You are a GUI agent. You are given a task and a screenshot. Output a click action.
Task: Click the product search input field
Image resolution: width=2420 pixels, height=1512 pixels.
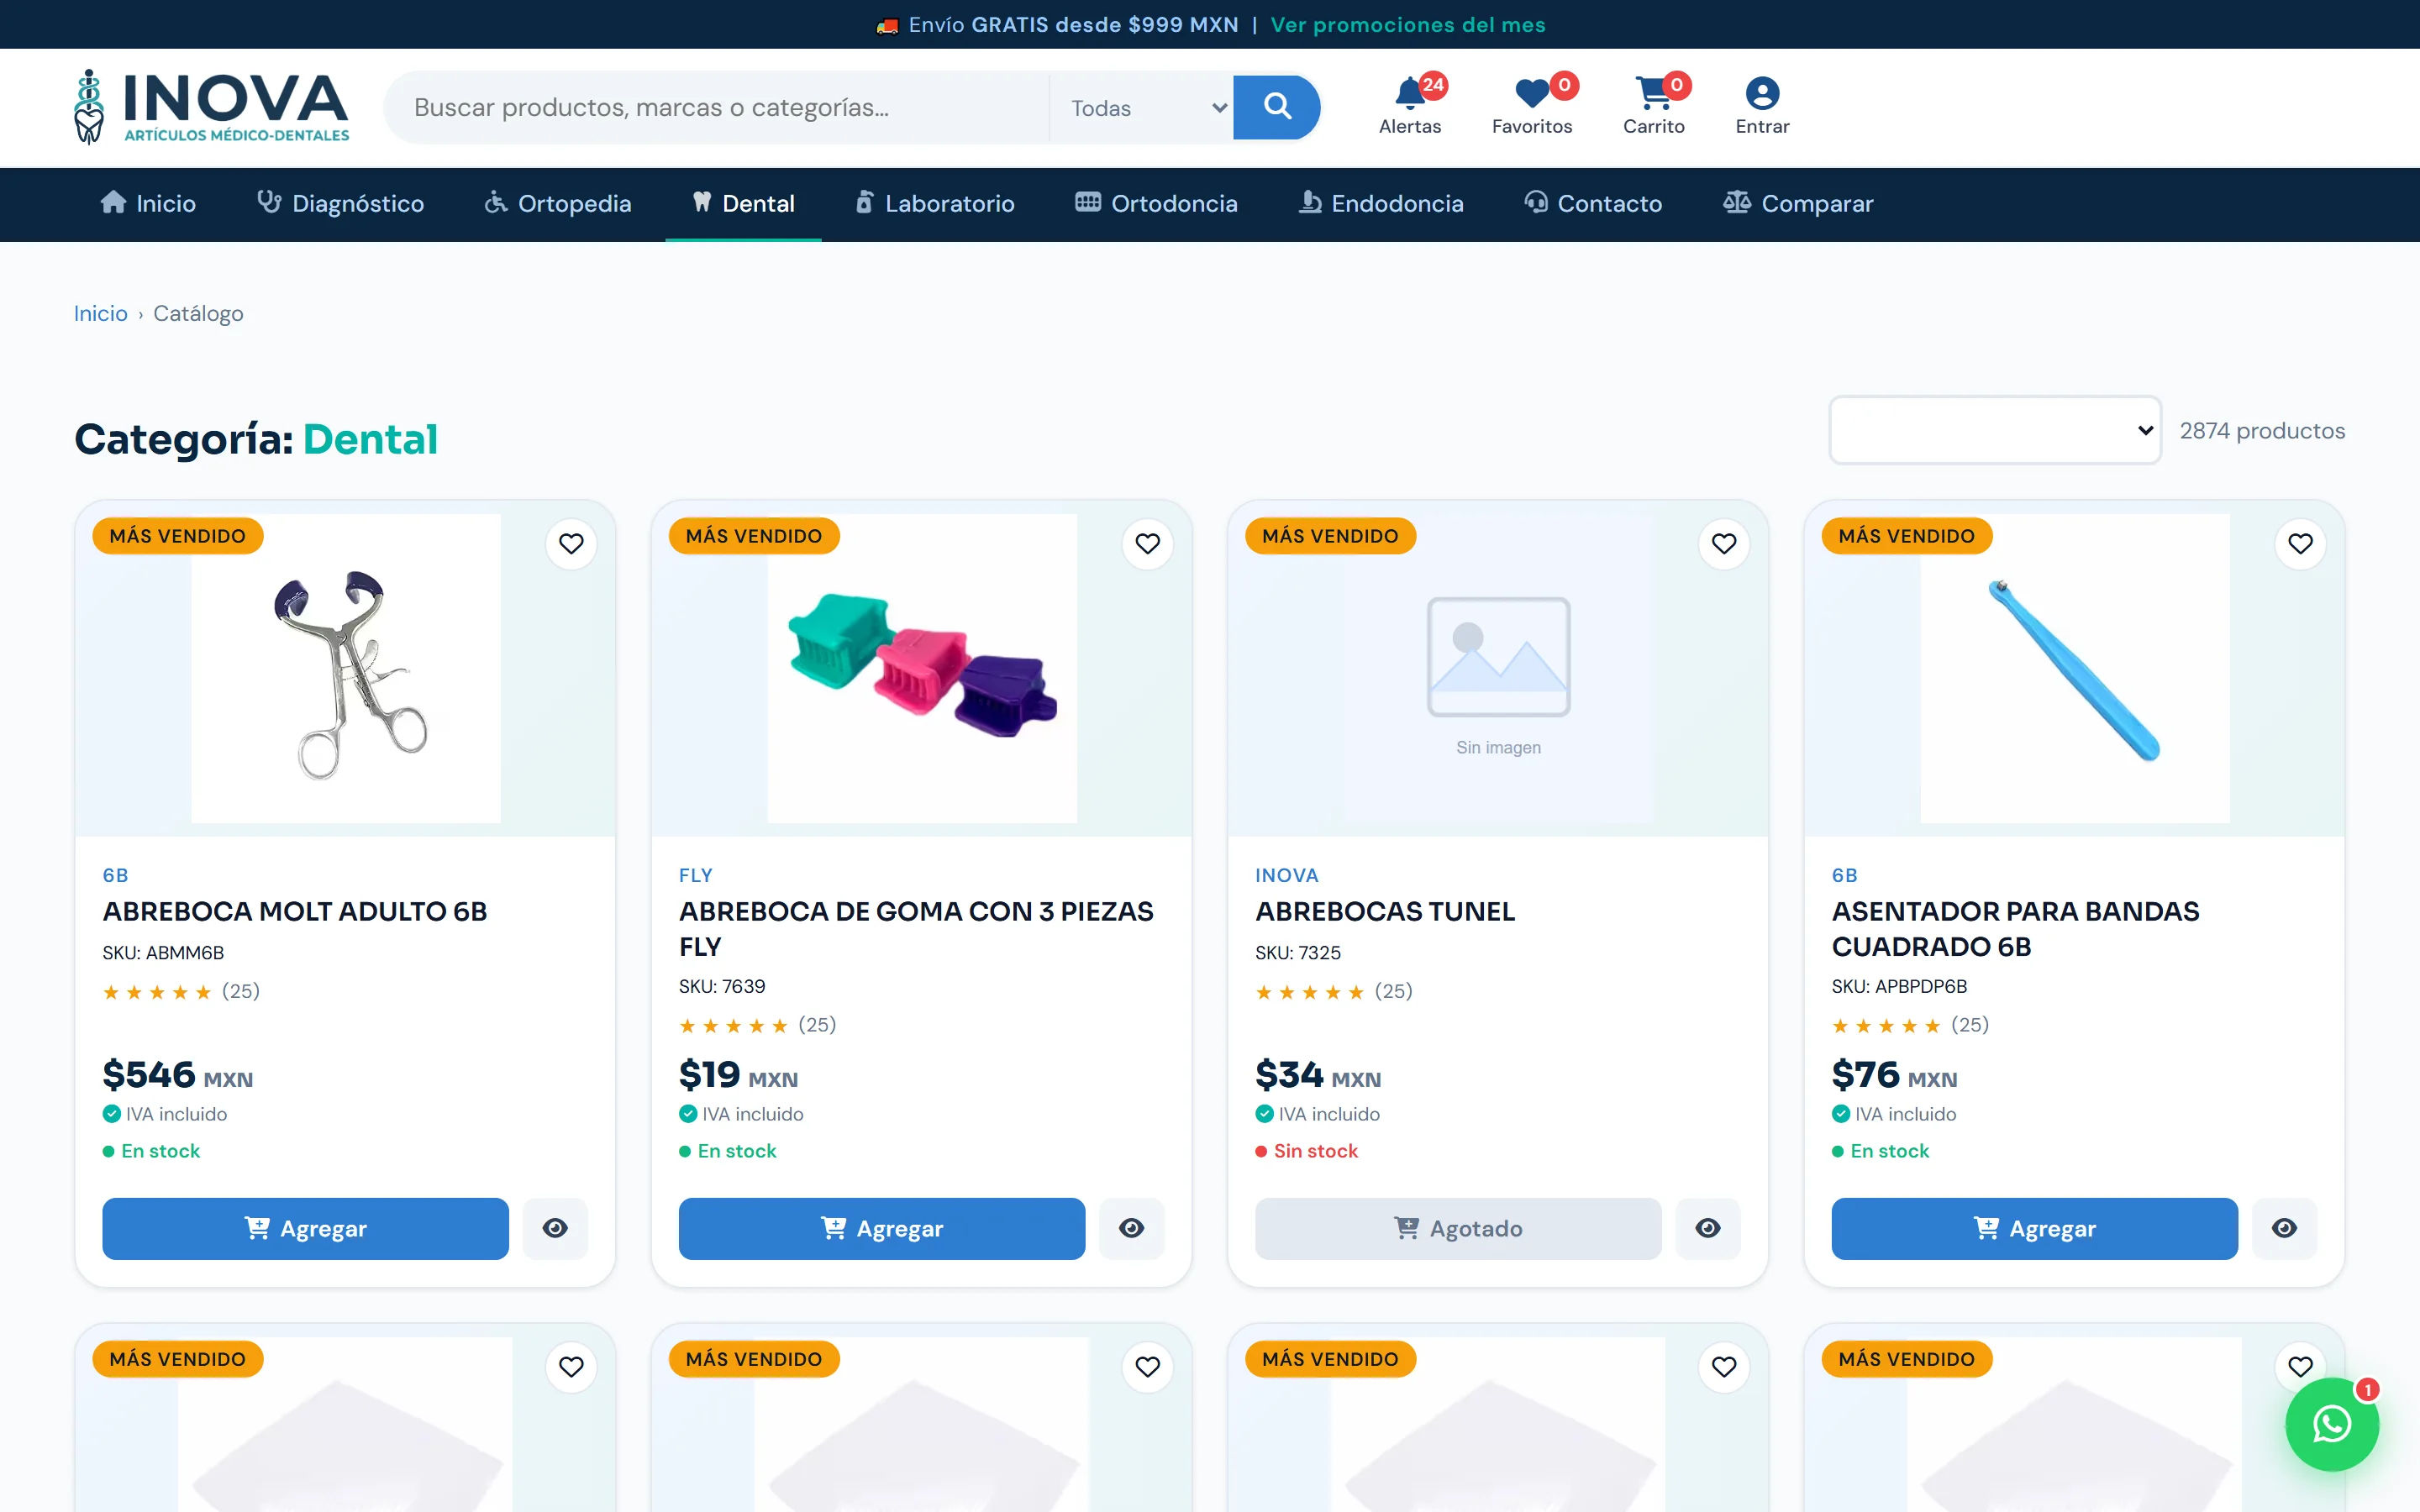coord(718,108)
